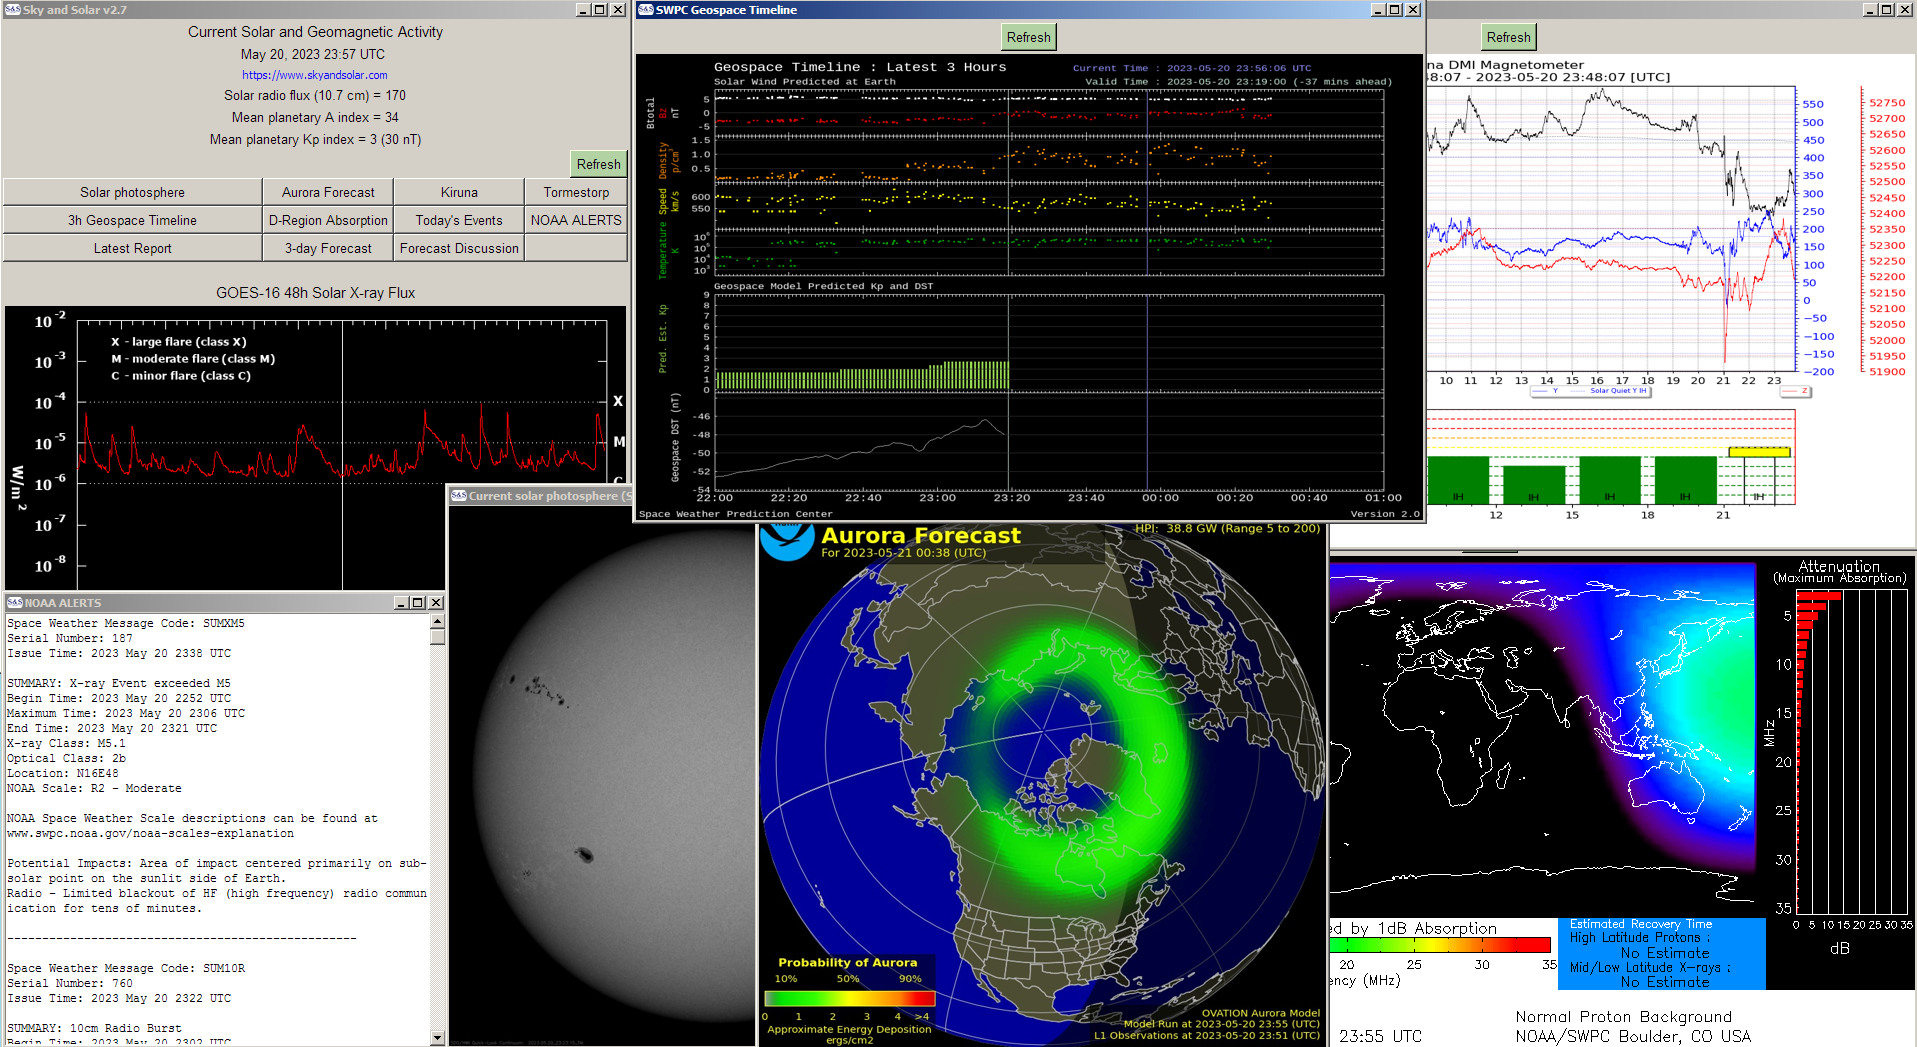The width and height of the screenshot is (1917, 1047).
Task: Open Today's Events
Action: click(459, 220)
